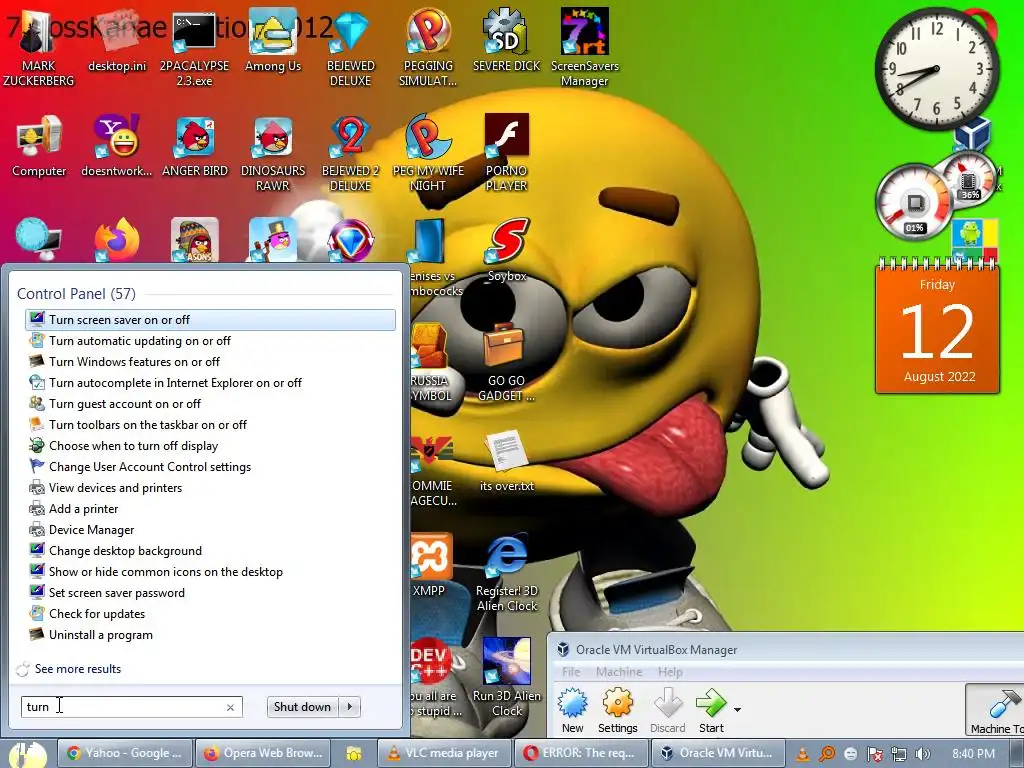Open the XMPP desktop icon
The width and height of the screenshot is (1024, 768).
[x=429, y=564]
